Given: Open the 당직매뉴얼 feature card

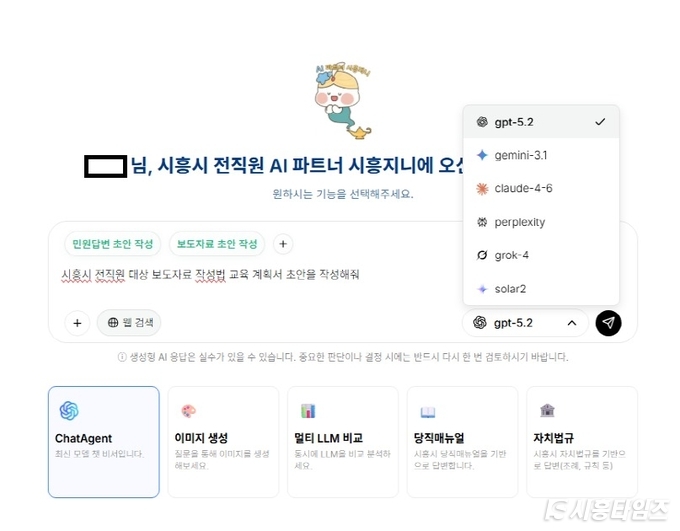Looking at the screenshot, I should 462,442.
